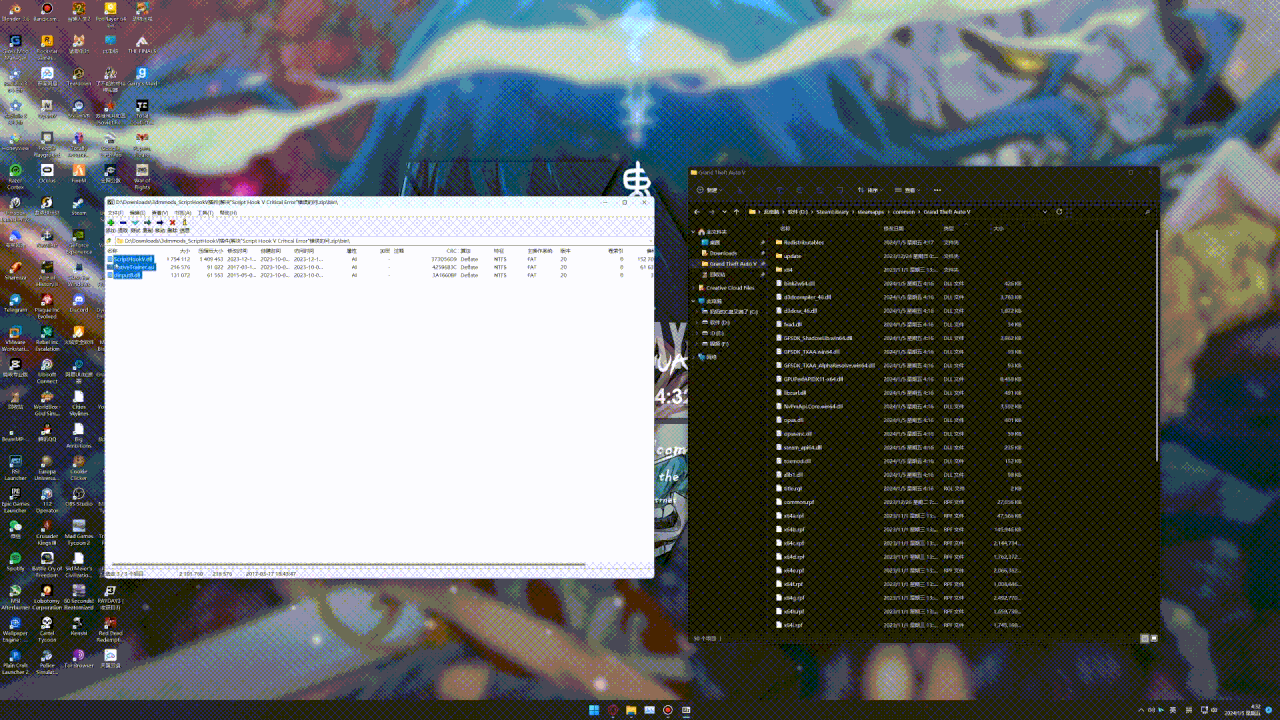Open the View (V) menu in 7-Zip
Screen dimensions: 1280x720
[x=160, y=213]
